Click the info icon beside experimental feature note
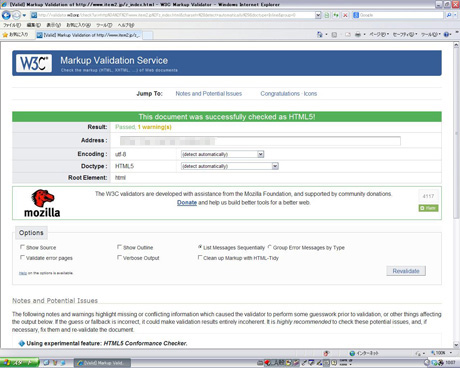 pyautogui.click(x=22, y=343)
